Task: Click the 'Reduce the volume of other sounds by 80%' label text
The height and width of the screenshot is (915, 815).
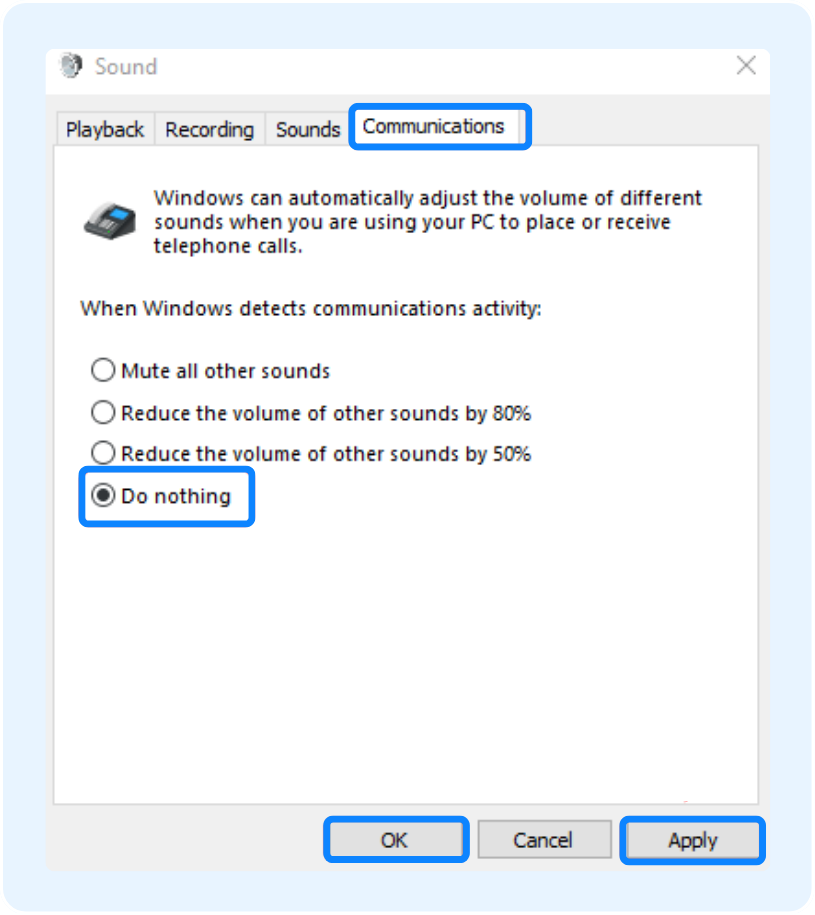Action: 325,412
